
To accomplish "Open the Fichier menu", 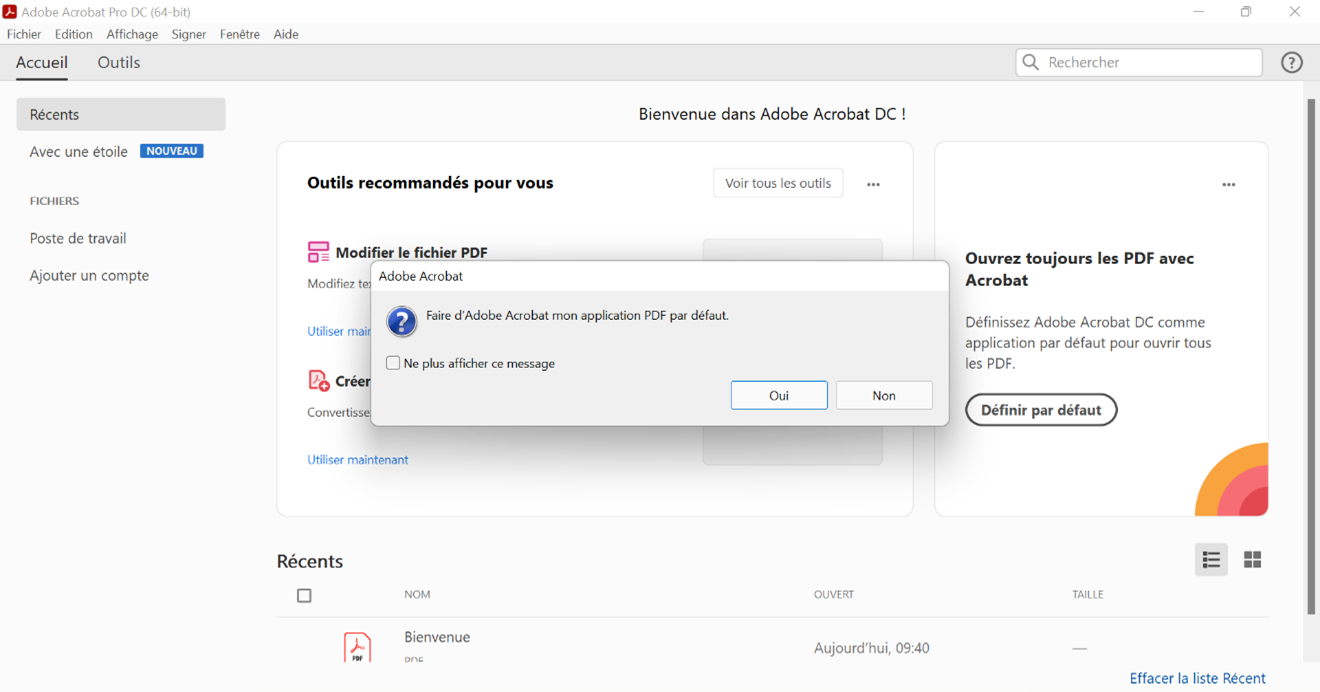I will [24, 34].
